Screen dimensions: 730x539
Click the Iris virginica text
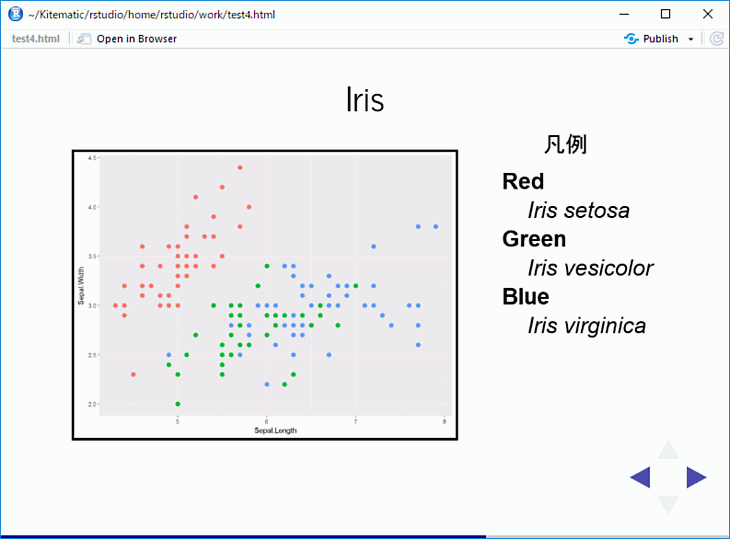[587, 326]
